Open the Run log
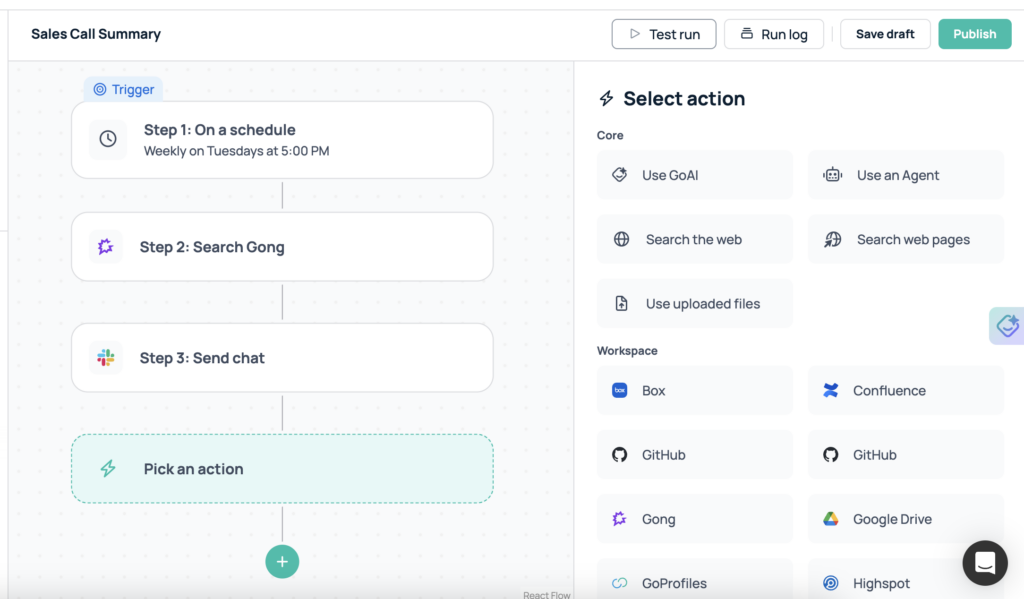1024x599 pixels. (x=773, y=34)
